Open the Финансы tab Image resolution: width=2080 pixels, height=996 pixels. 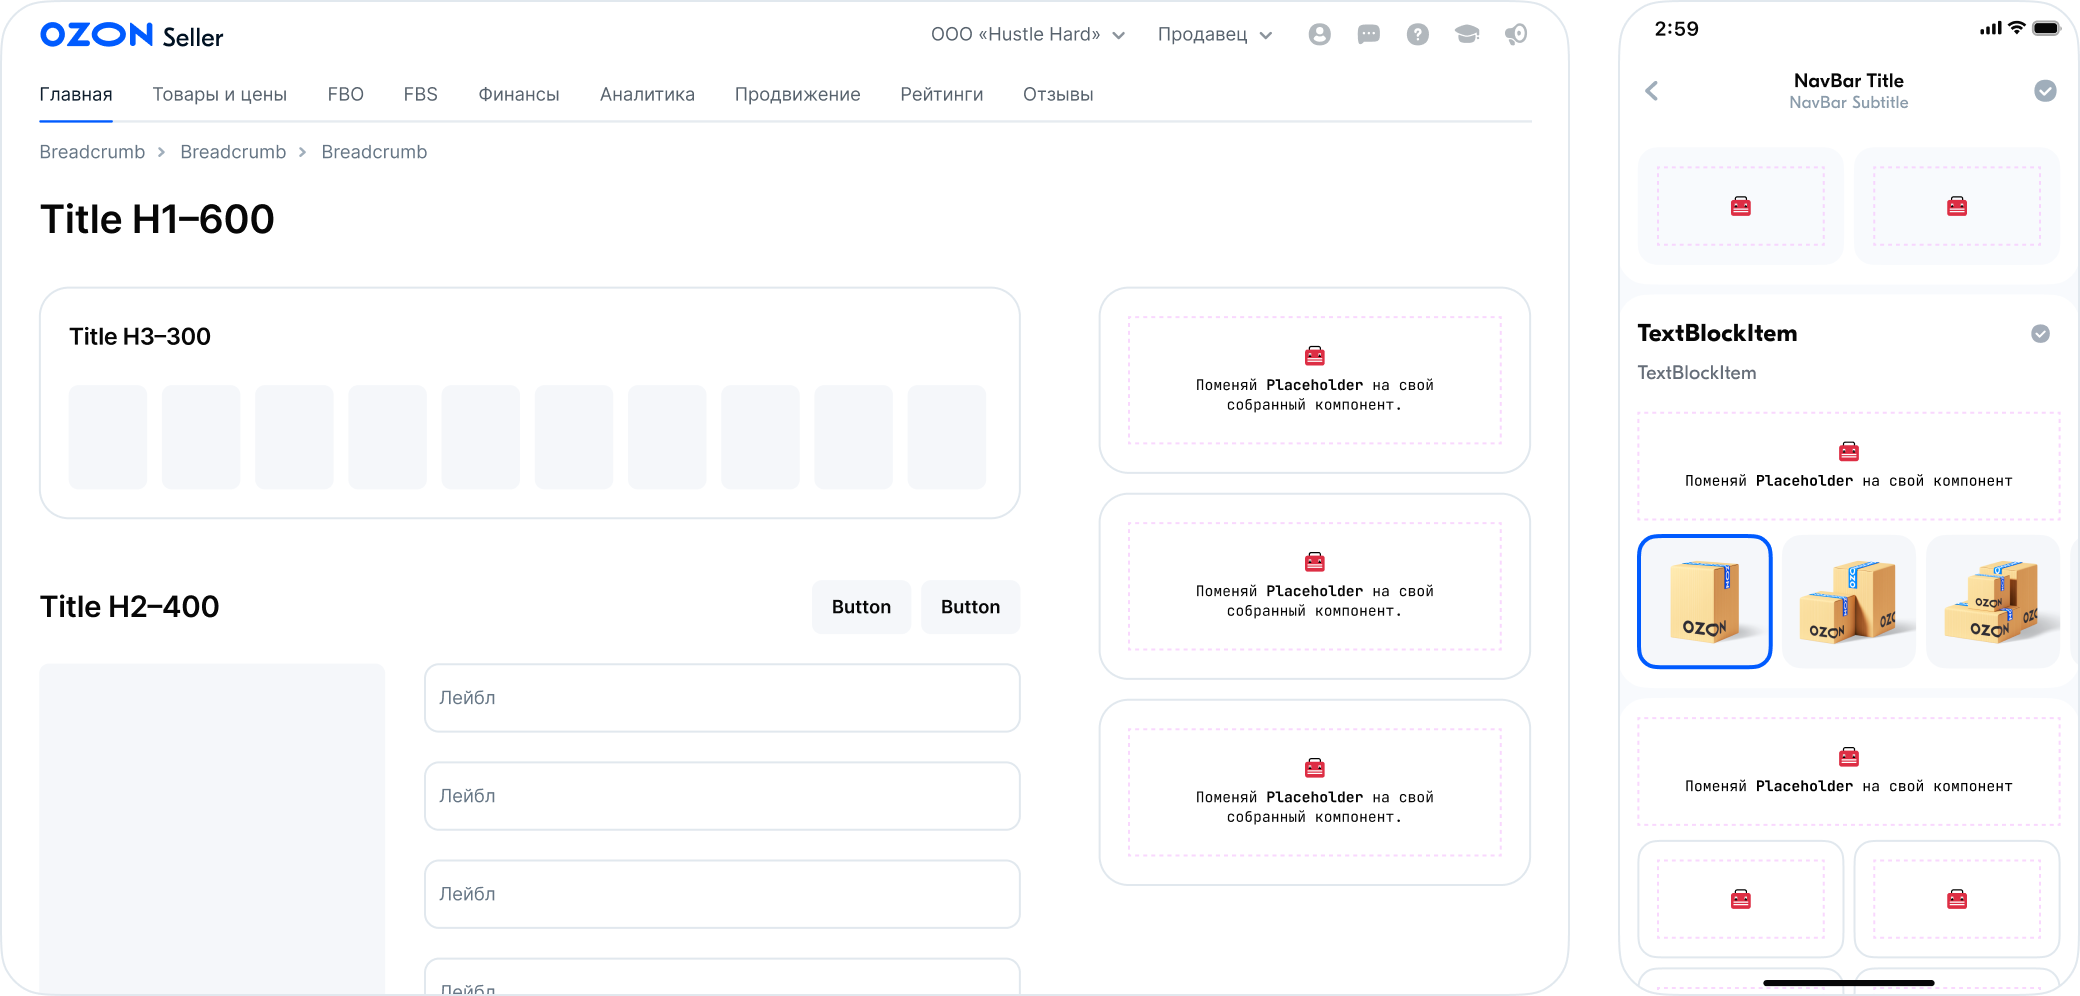pyautogui.click(x=519, y=95)
